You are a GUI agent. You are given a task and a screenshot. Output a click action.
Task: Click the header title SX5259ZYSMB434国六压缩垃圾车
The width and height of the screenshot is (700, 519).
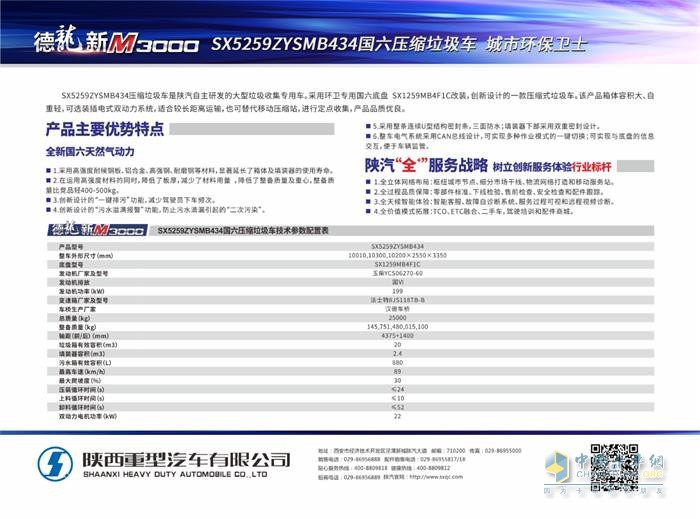(x=343, y=44)
